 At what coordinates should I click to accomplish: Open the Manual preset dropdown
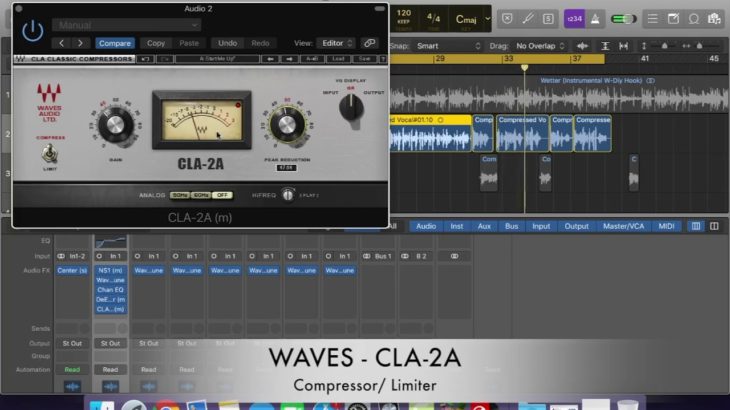coord(126,25)
